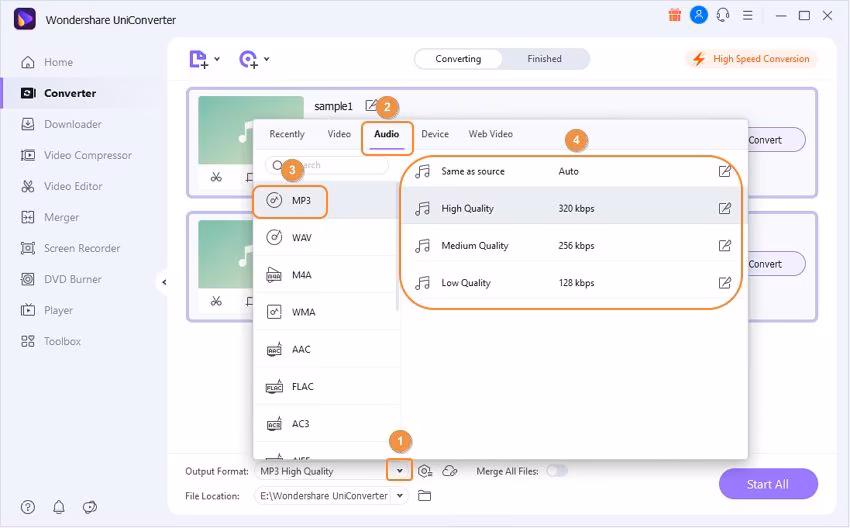Screen dimensions: 850x528
Task: Launch the Screen Recorder tool
Action: [x=70, y=248]
